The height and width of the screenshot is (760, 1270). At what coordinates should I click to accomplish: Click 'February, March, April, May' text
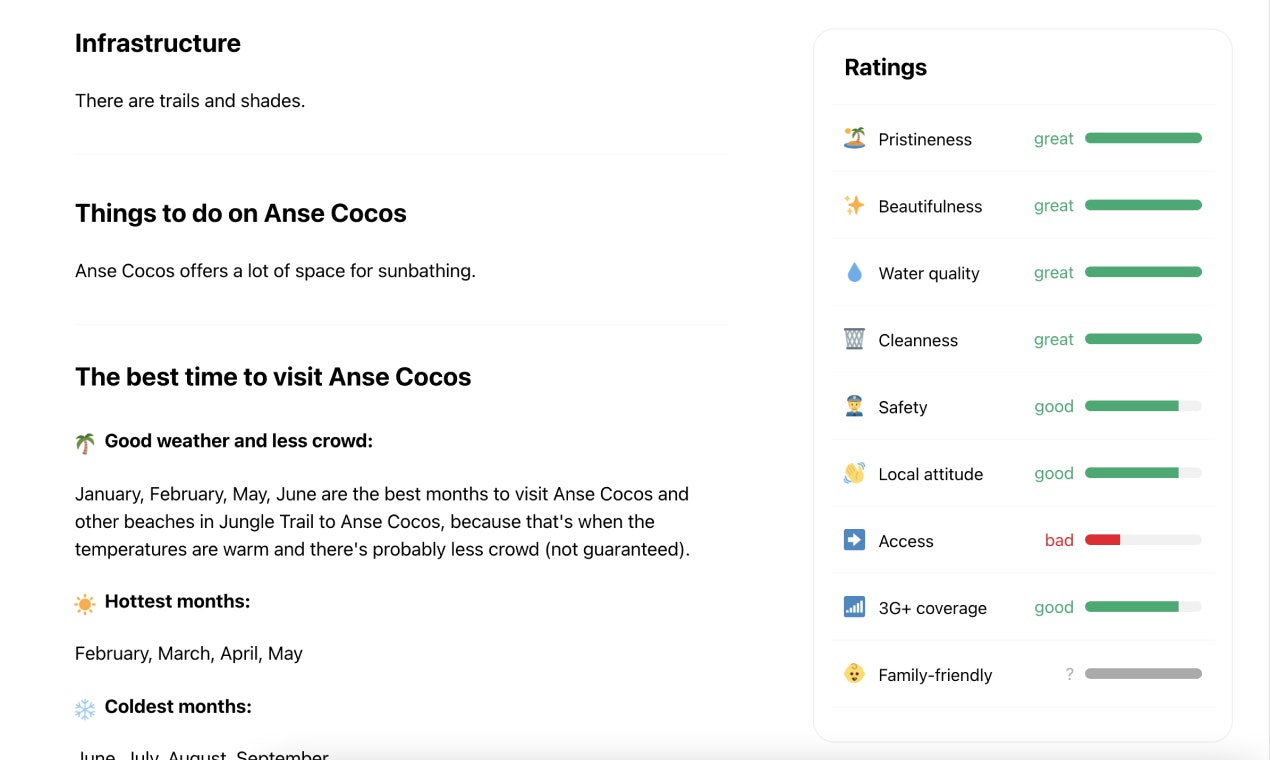189,654
